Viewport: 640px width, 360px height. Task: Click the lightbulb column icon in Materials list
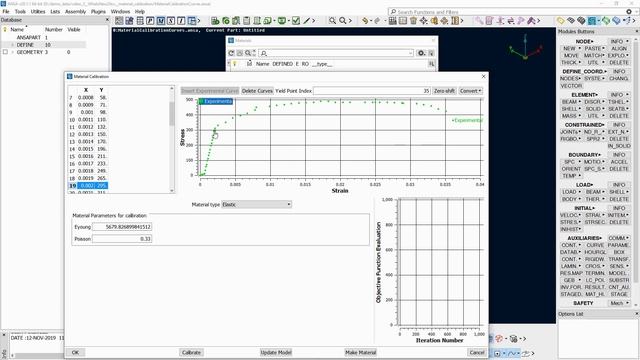point(235,64)
